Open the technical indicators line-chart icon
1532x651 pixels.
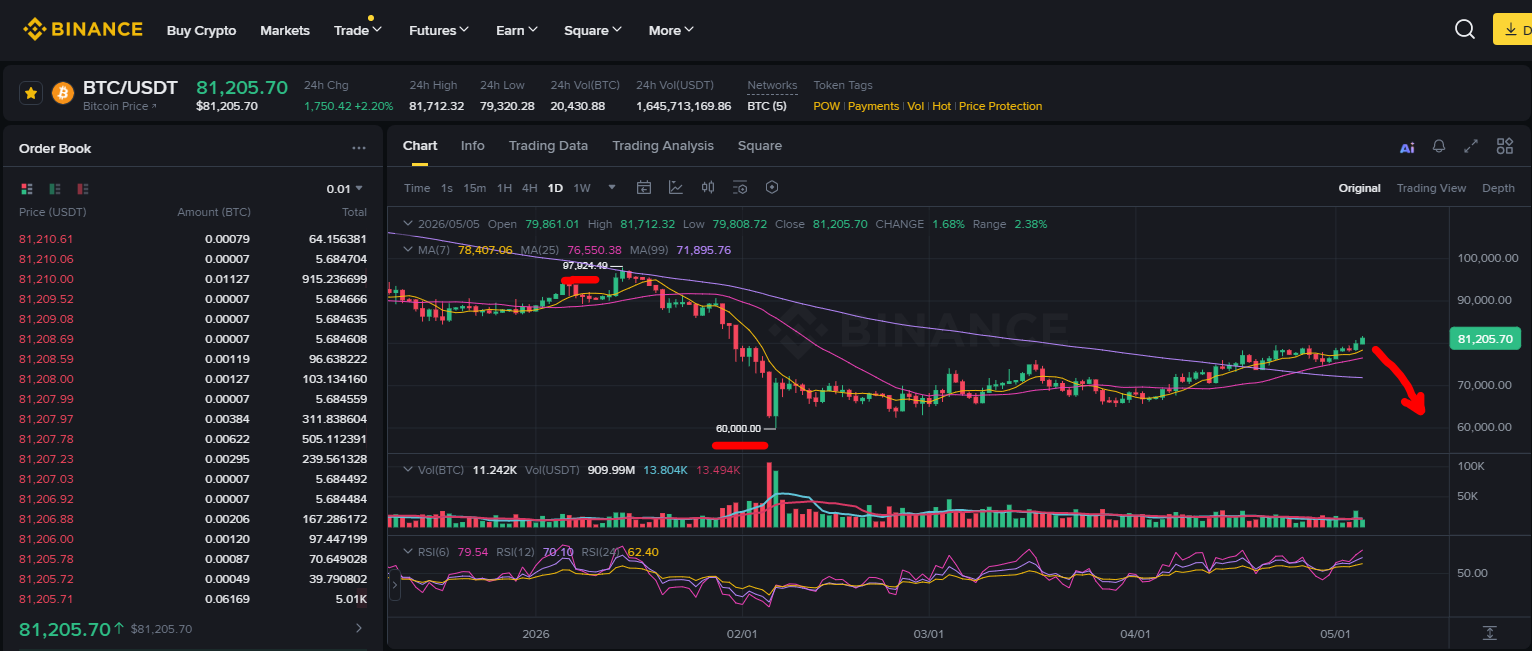point(676,187)
